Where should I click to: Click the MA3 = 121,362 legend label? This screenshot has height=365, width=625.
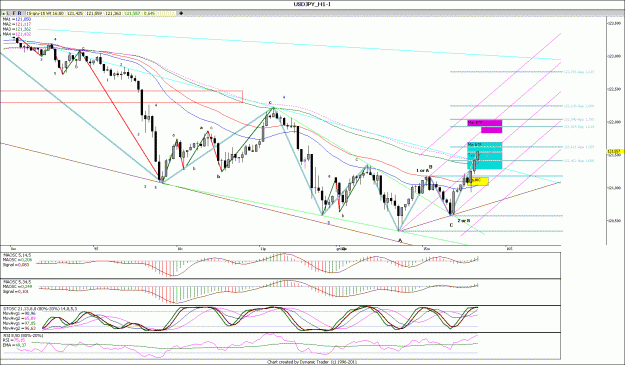(x=17, y=29)
